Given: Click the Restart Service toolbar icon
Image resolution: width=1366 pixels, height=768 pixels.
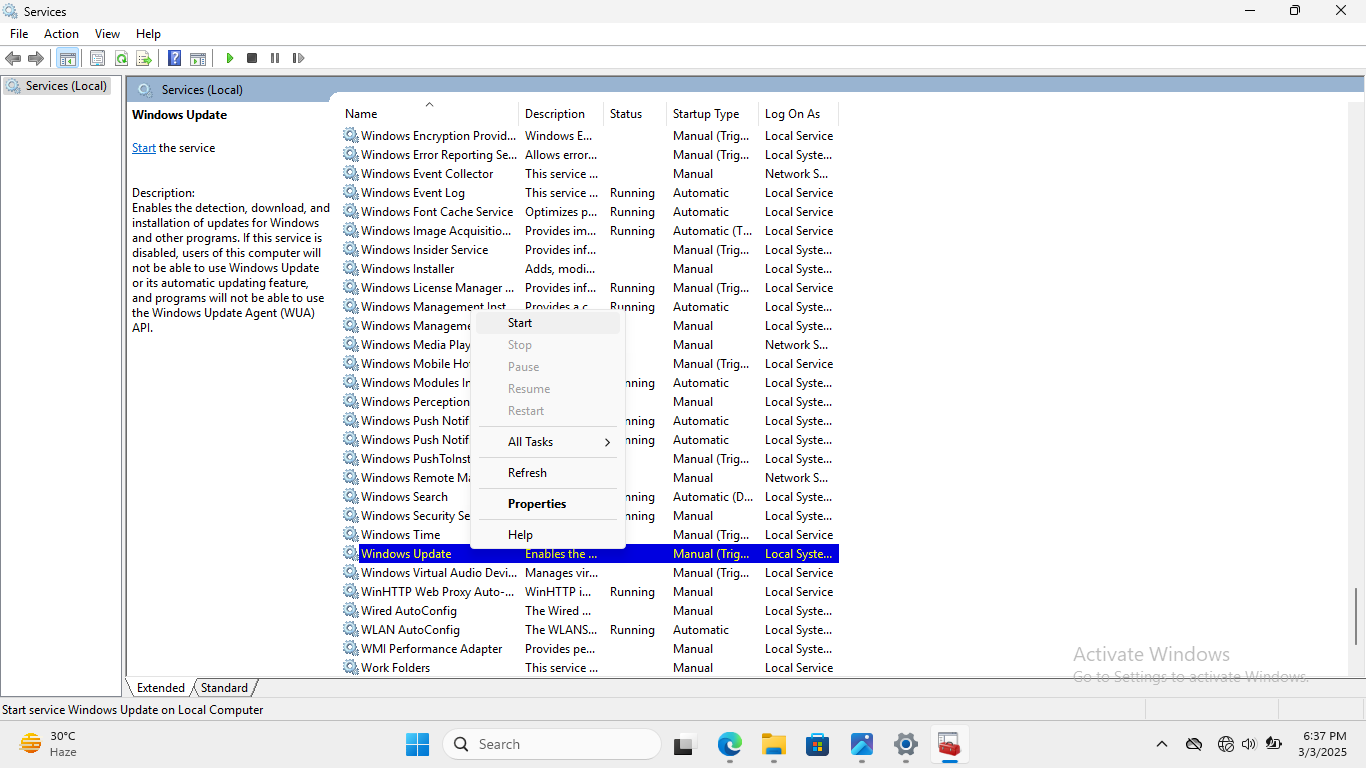Looking at the screenshot, I should 298,58.
